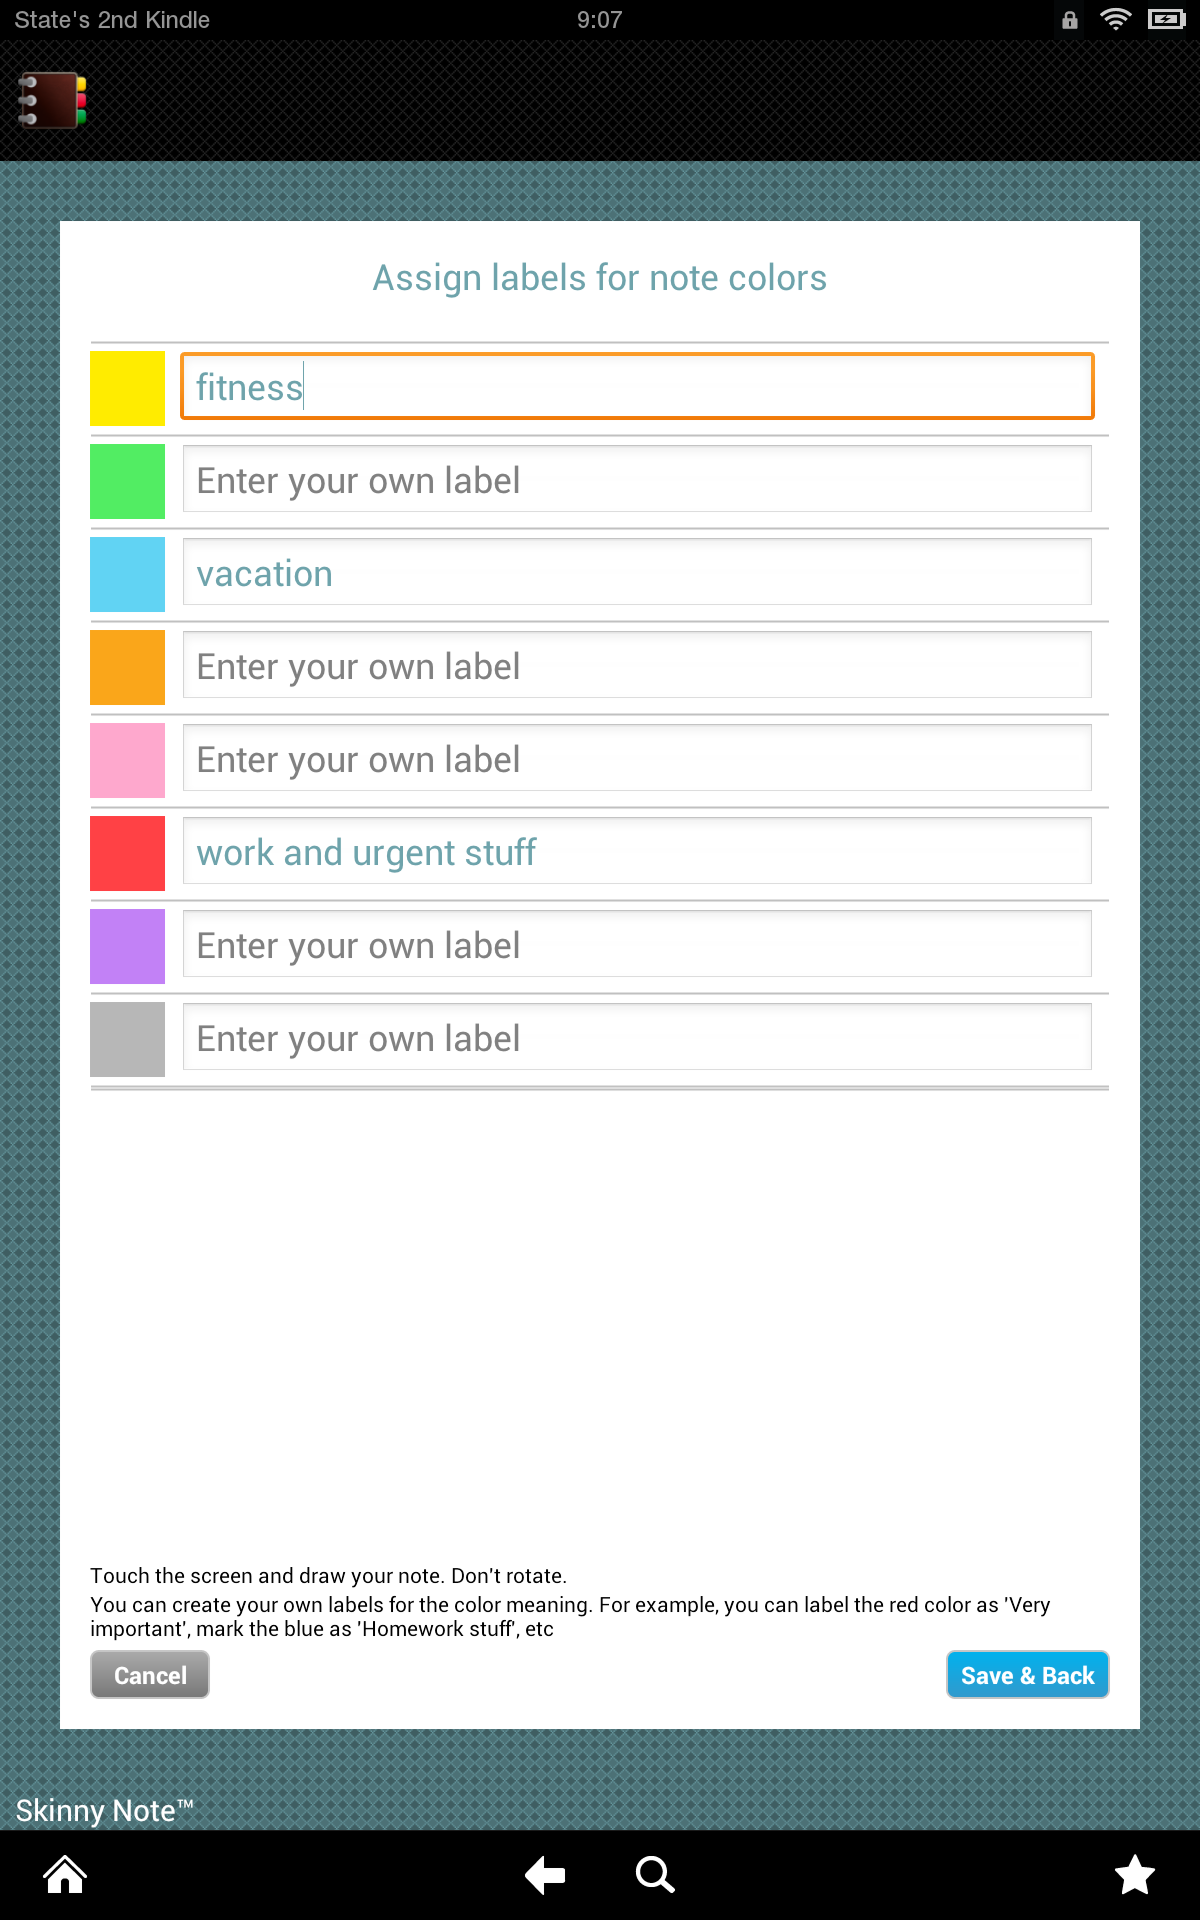This screenshot has height=1920, width=1200.
Task: Tap the Back arrow icon
Action: click(543, 1875)
